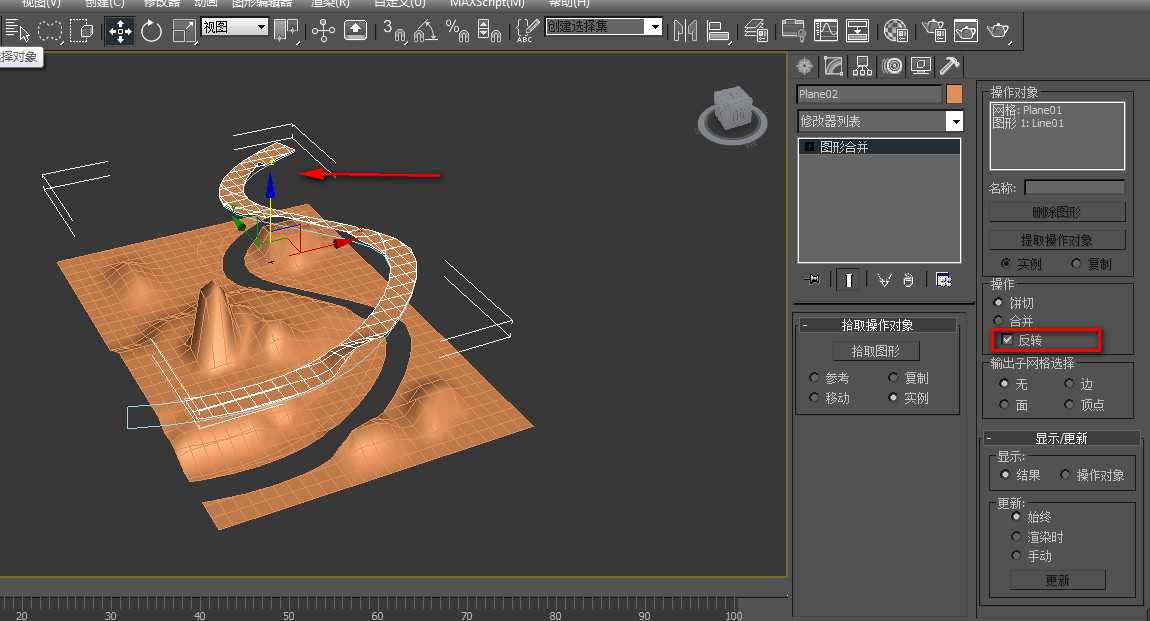Click Remove Modifier from stack icon

coord(908,279)
